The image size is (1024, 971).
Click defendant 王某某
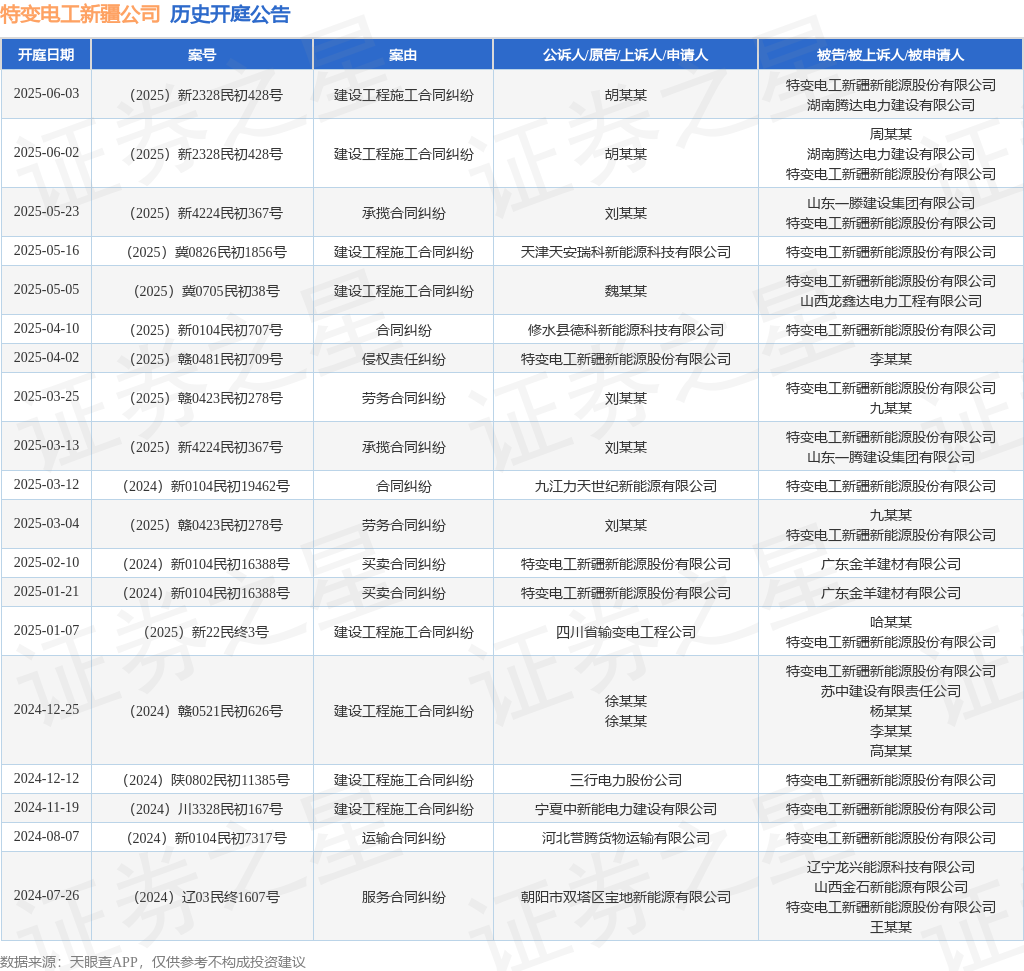pyautogui.click(x=891, y=927)
